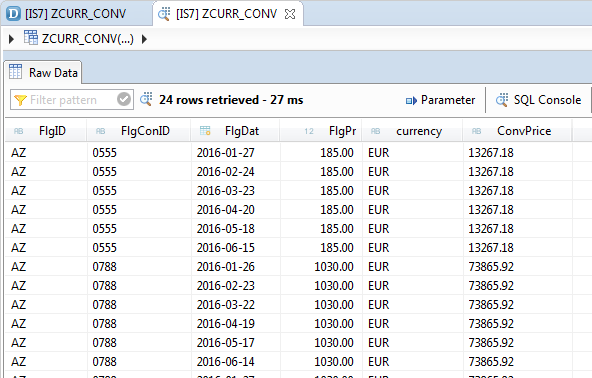Screen dimensions: 592x378
Task: Click the ConvPrice column header
Action: pos(517,131)
